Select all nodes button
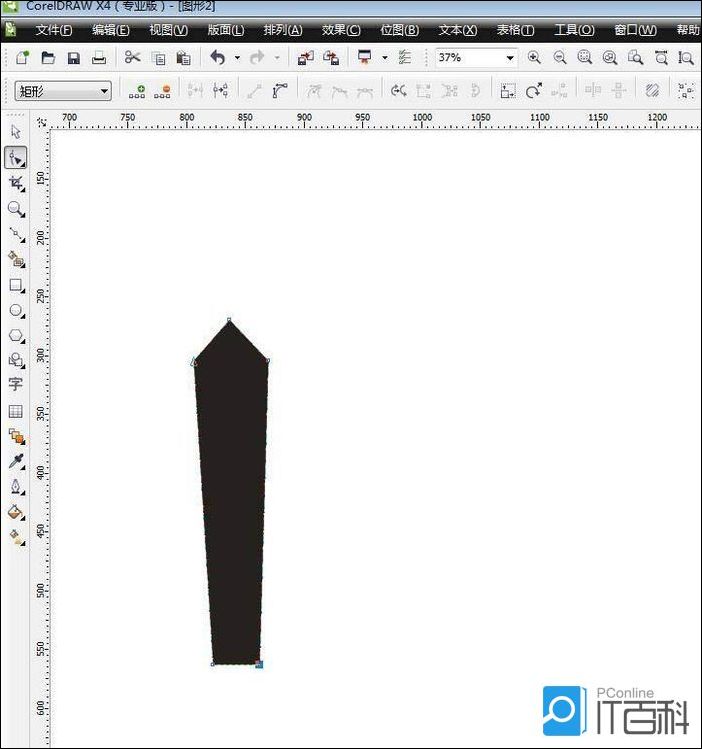The image size is (702, 749). 686,90
